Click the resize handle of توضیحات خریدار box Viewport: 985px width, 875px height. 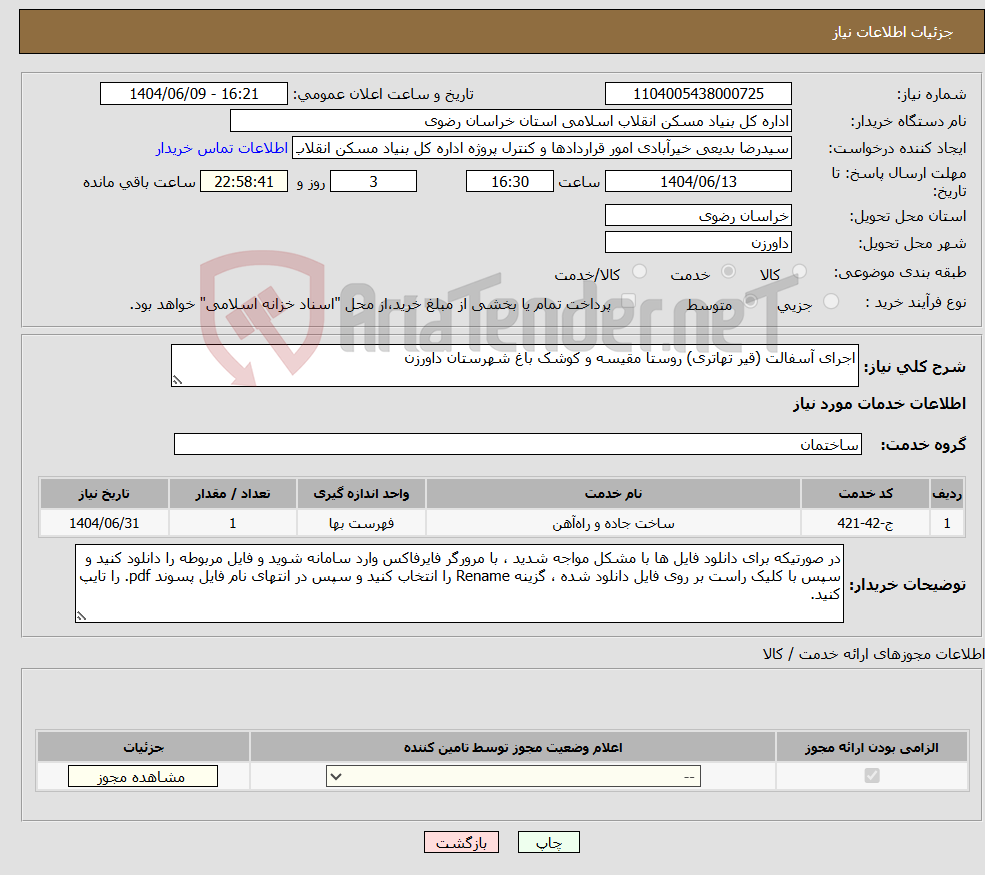(x=80, y=616)
